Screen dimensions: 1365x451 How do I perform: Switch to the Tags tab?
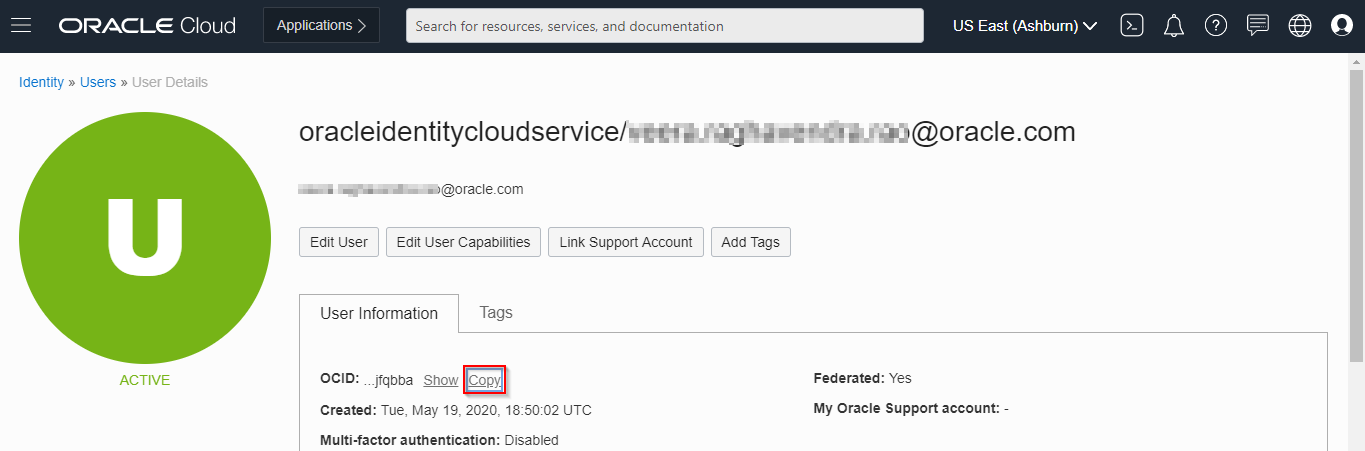tap(496, 313)
